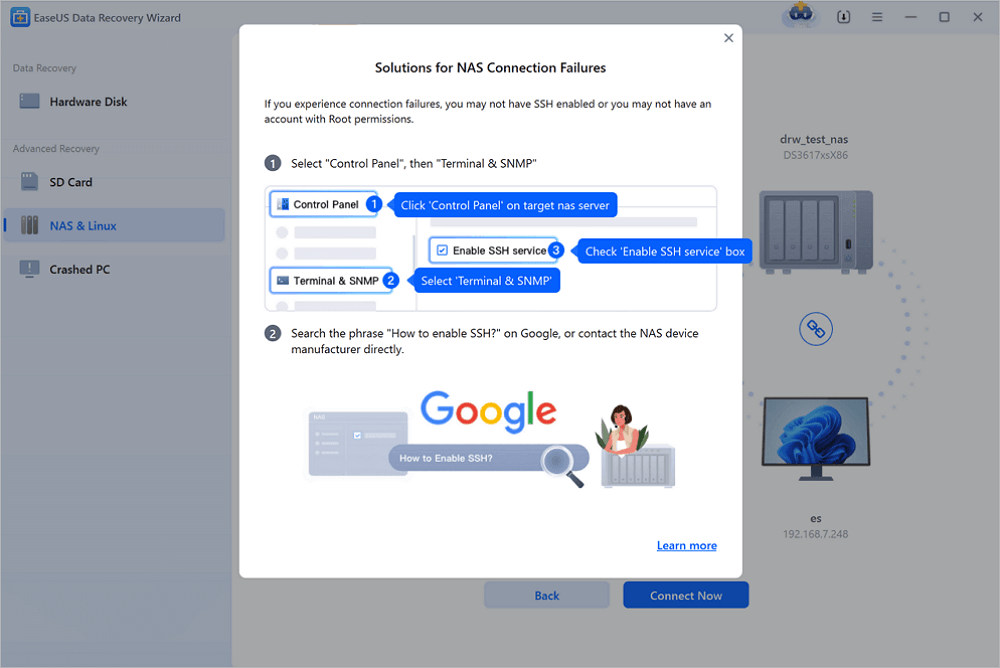
Task: Click the link connection icon between devices
Action: pos(816,329)
